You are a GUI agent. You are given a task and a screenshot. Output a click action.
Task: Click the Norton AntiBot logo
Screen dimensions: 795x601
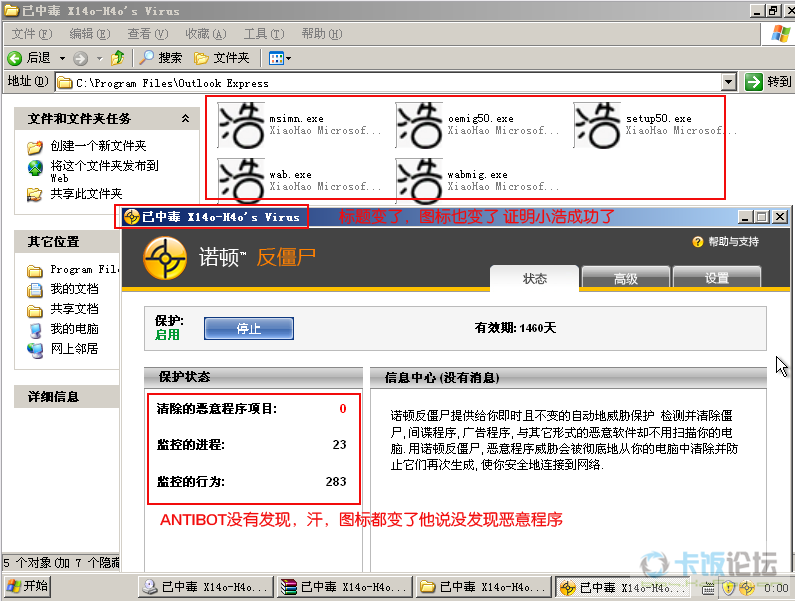point(165,258)
